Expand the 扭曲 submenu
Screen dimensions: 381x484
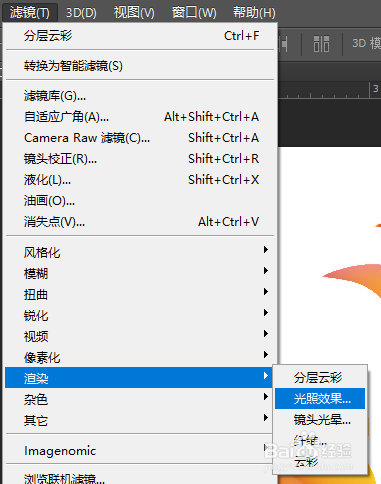(141, 294)
